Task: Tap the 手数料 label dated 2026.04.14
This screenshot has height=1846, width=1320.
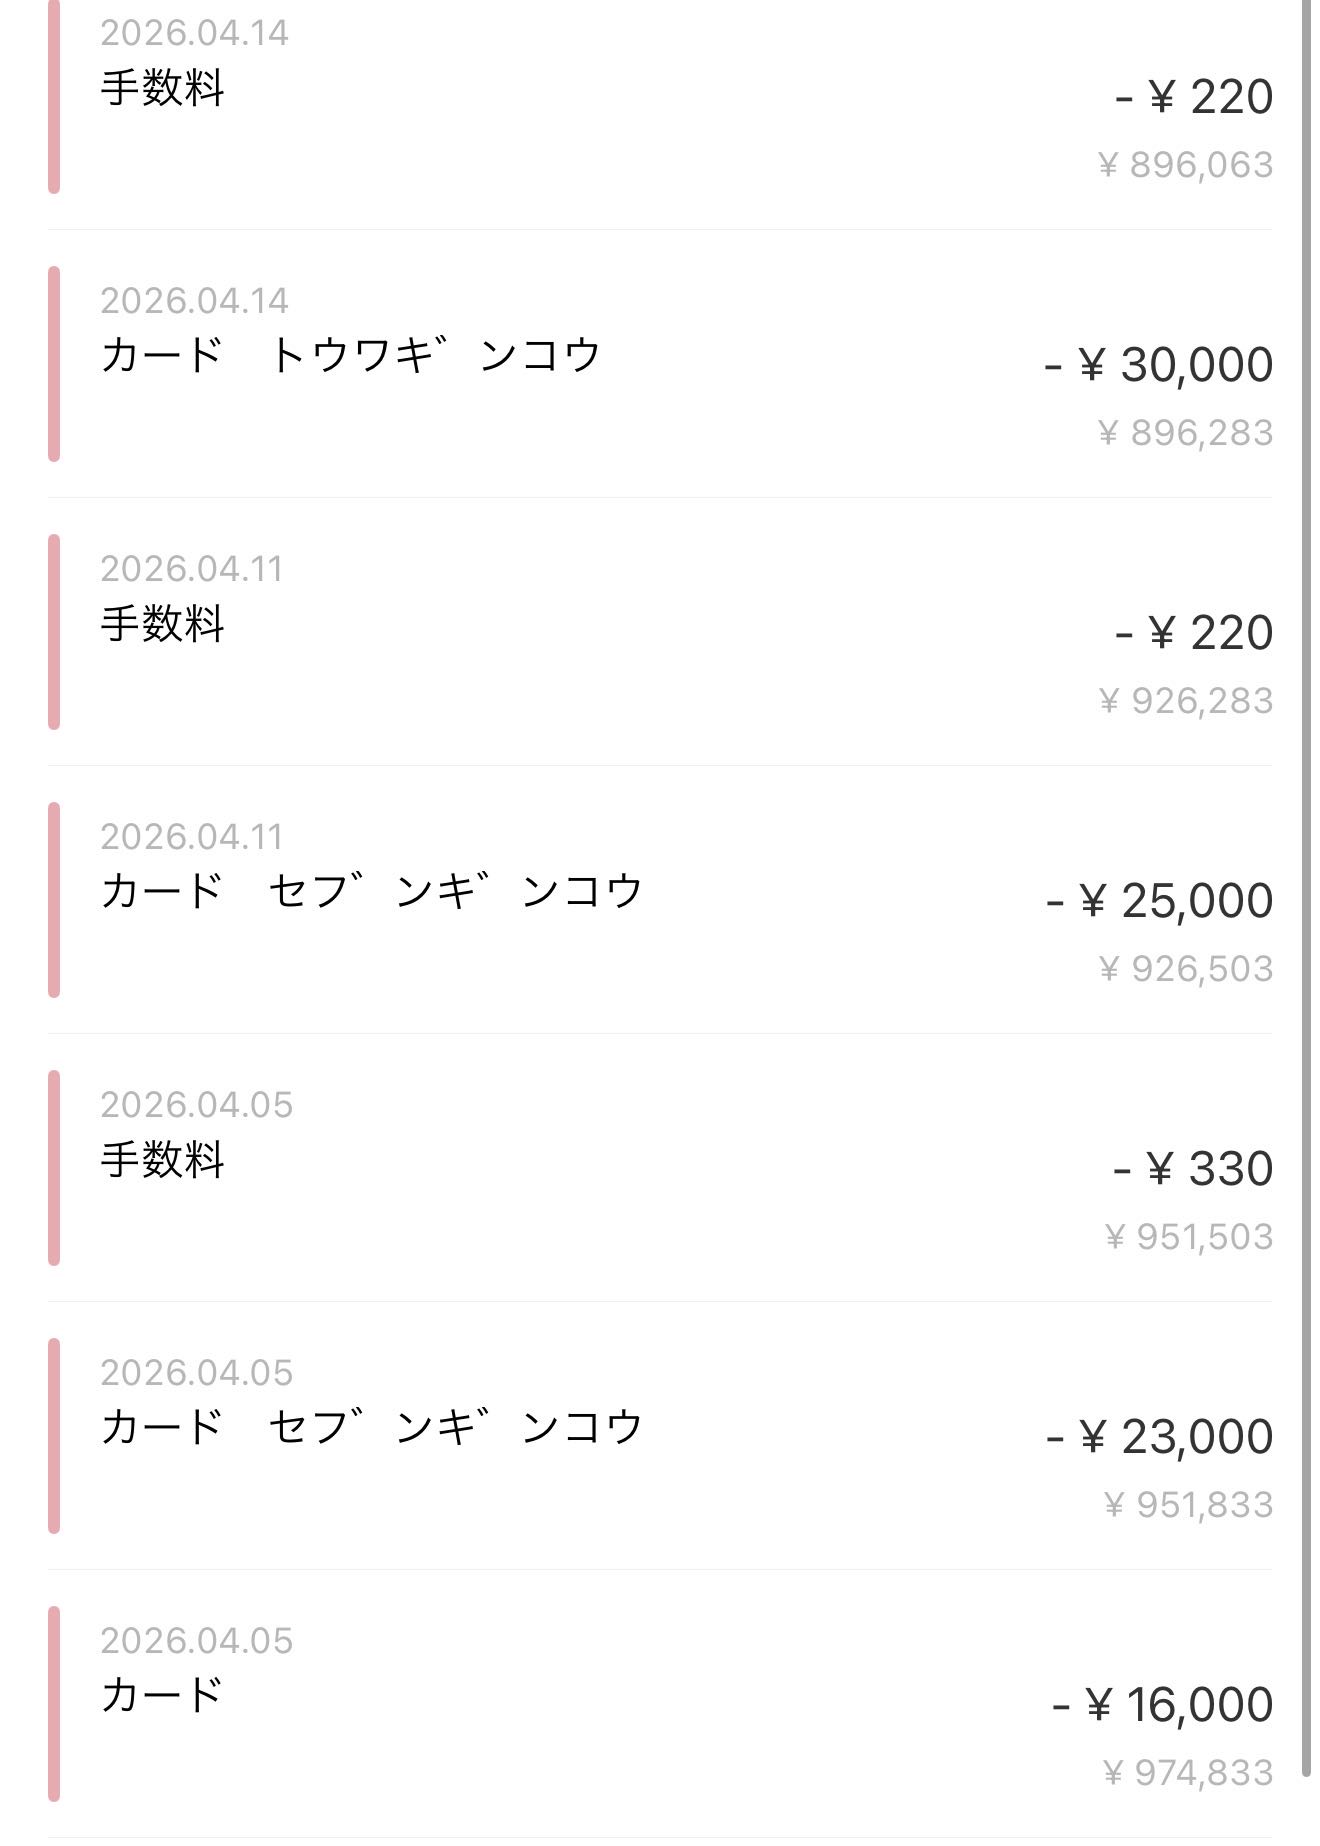Action: (162, 88)
